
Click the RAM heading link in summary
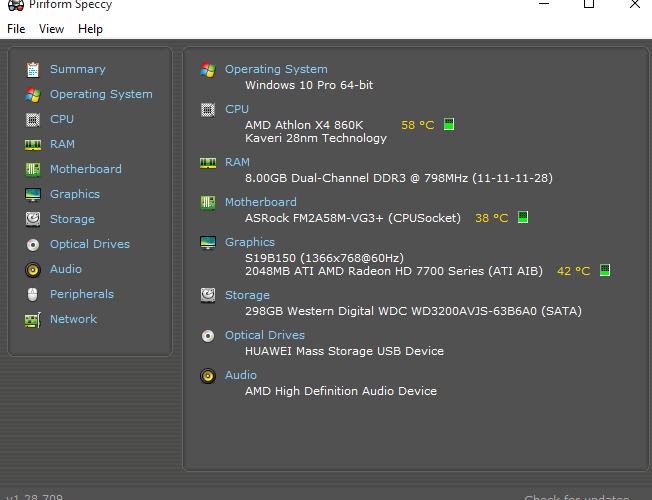click(237, 162)
